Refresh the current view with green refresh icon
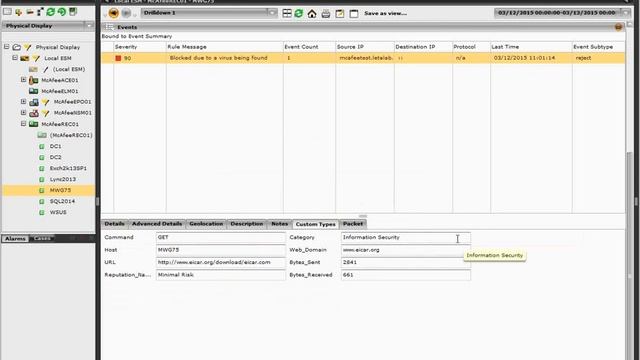This screenshot has width=640, height=360. [x=299, y=13]
